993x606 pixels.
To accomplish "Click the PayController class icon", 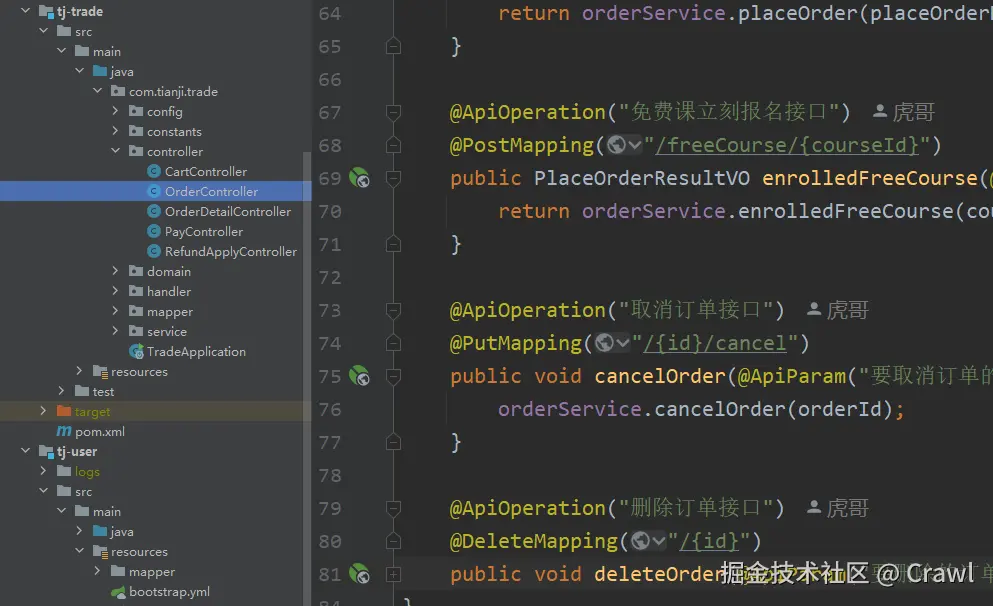I will pos(153,232).
